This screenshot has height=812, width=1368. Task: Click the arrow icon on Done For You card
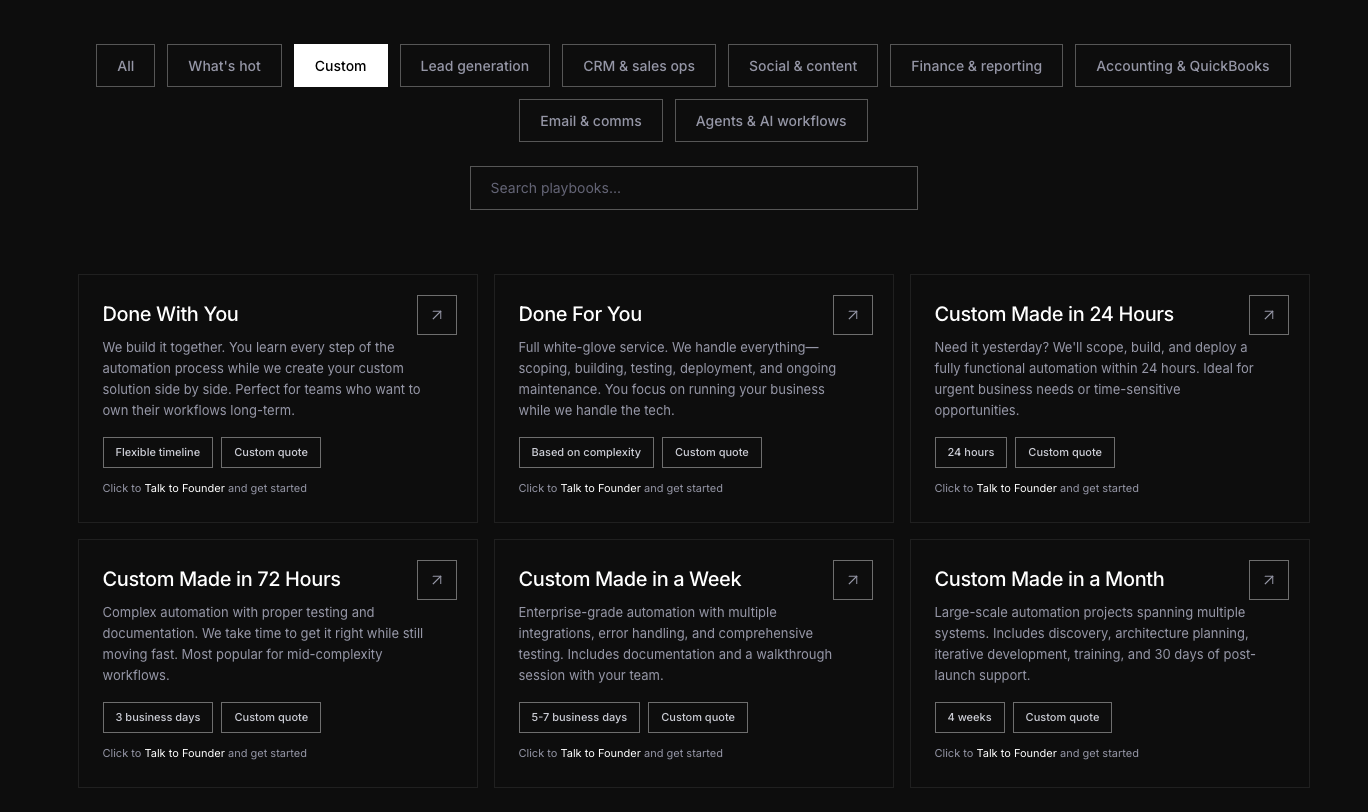853,314
